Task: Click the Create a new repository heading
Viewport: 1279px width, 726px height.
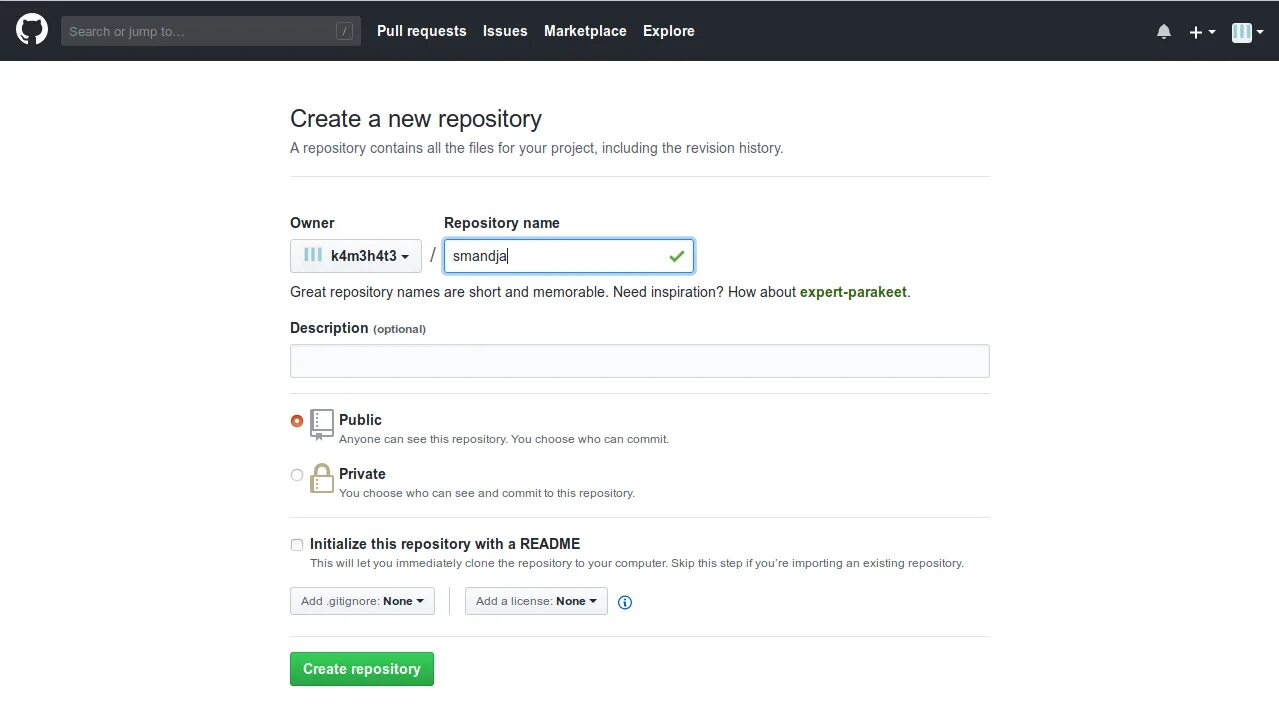Action: pos(416,119)
